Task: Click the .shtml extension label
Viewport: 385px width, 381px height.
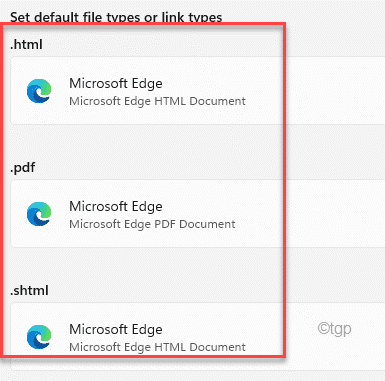Action: coord(29,290)
